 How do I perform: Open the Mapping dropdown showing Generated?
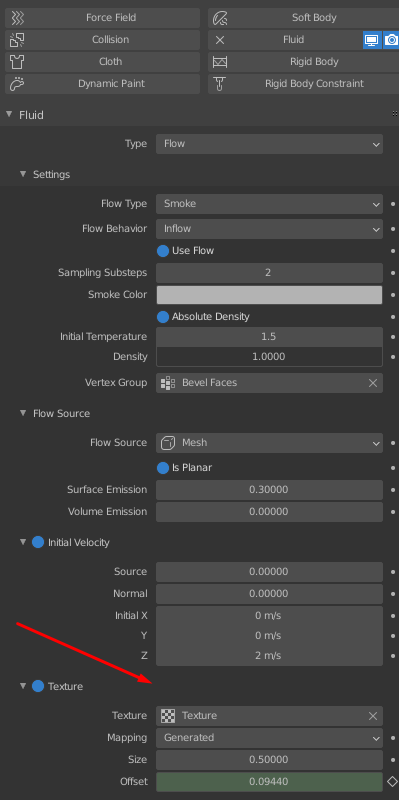click(x=269, y=738)
